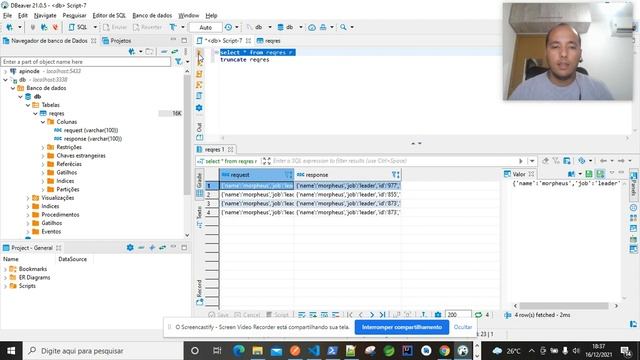Click the Ocultar link
Image resolution: width=640 pixels, height=360 pixels.
pos(462,327)
